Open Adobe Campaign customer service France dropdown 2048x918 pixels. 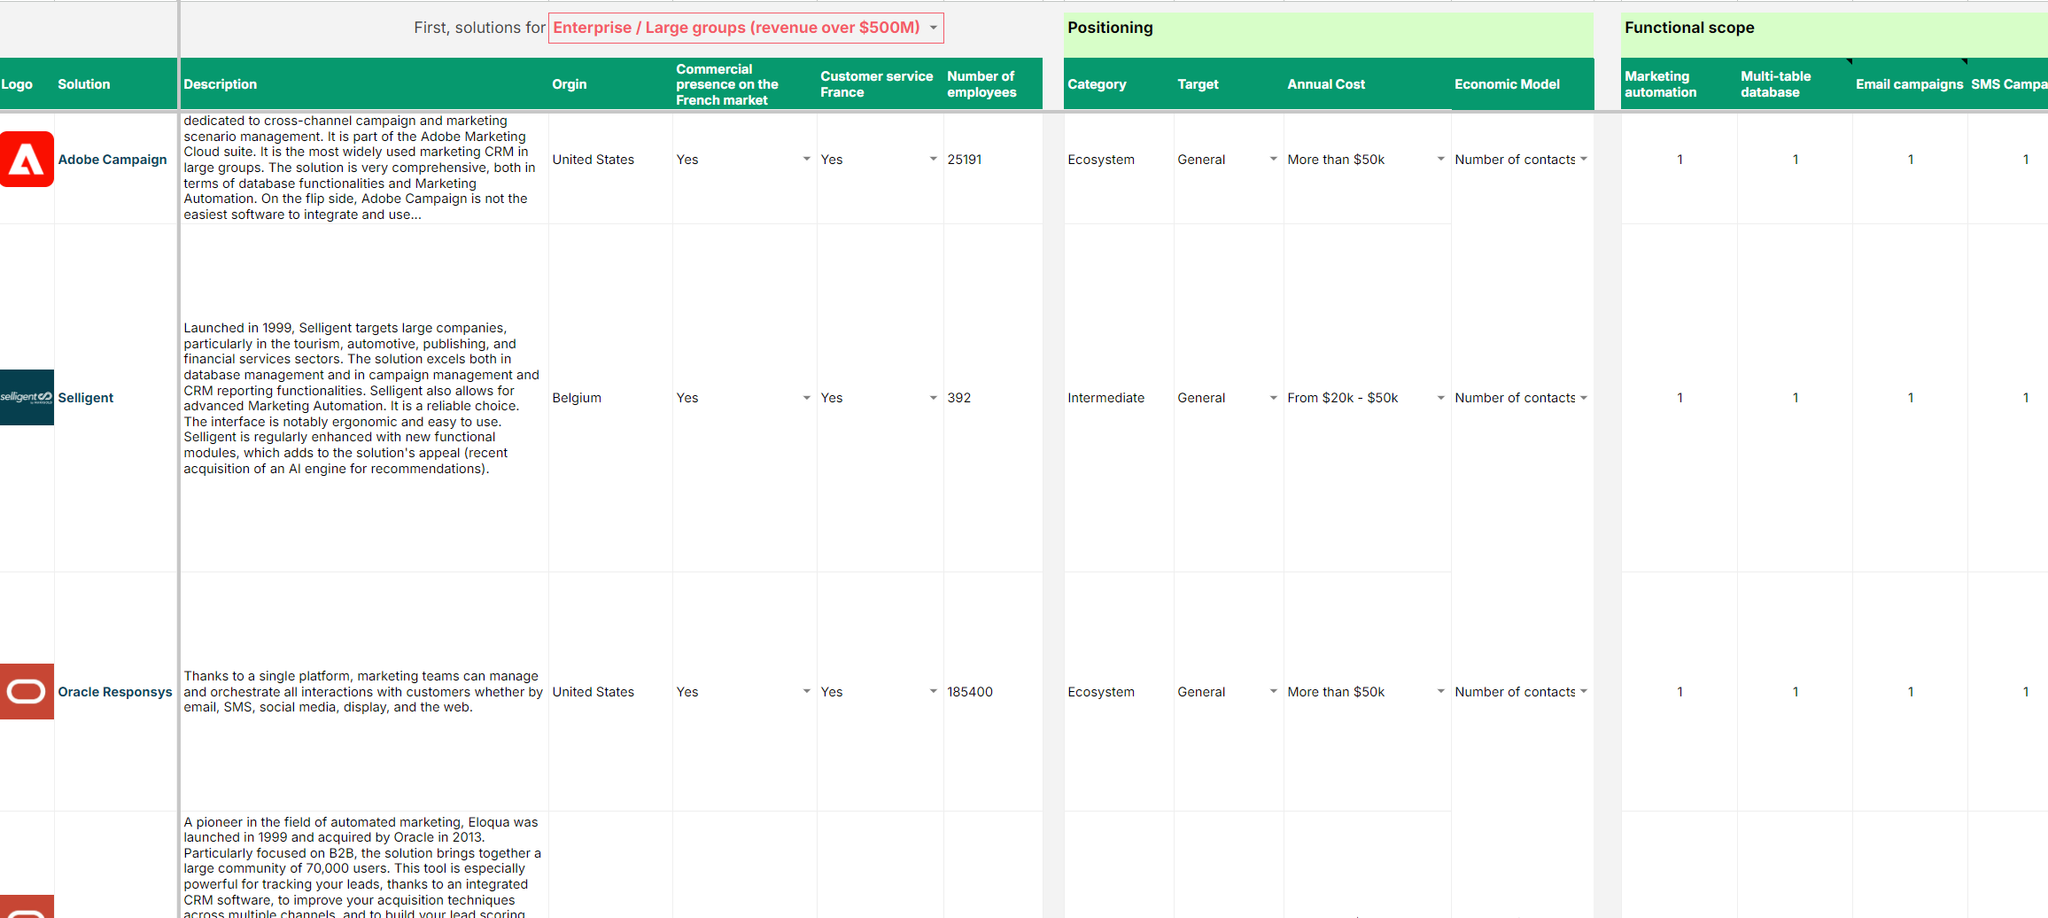[933, 159]
